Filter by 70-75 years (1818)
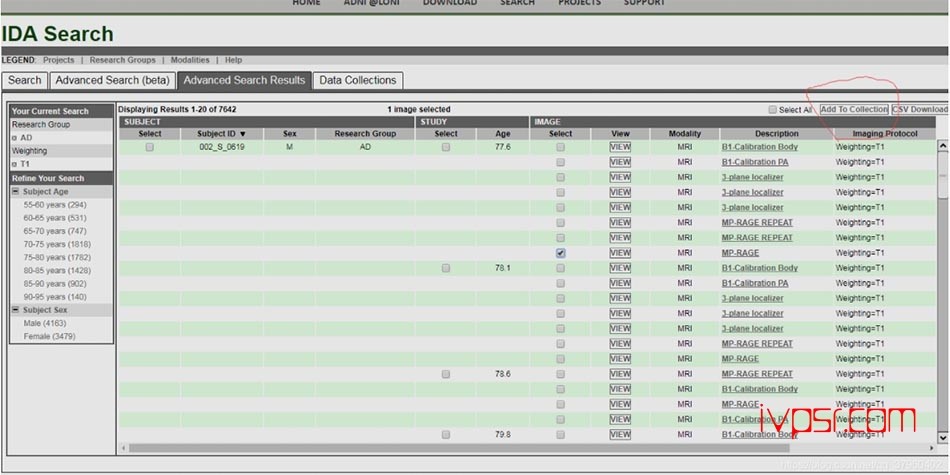 tap(57, 244)
